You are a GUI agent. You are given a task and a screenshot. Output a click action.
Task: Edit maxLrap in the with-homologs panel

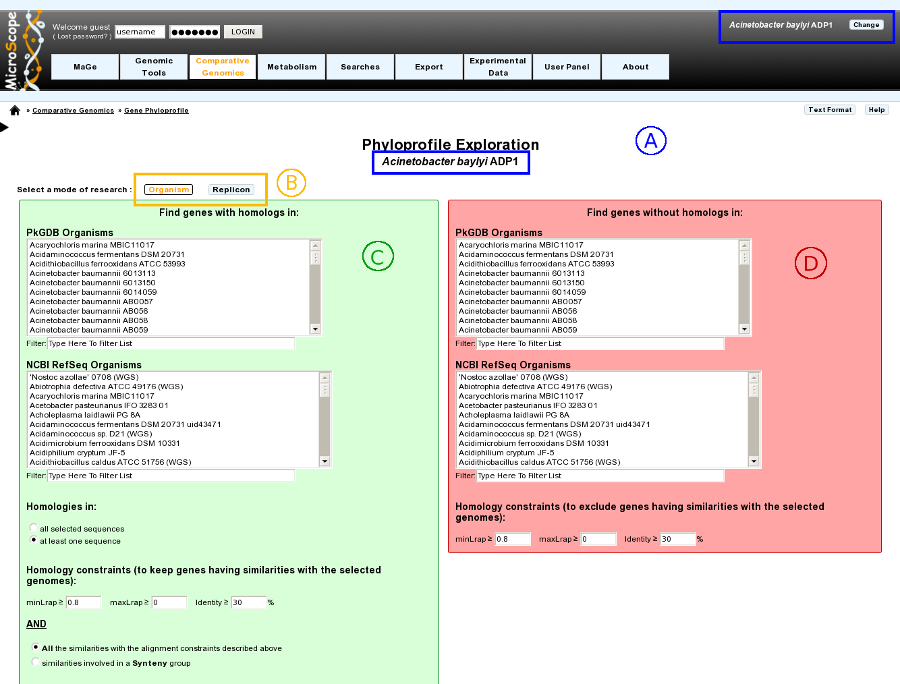coord(169,602)
